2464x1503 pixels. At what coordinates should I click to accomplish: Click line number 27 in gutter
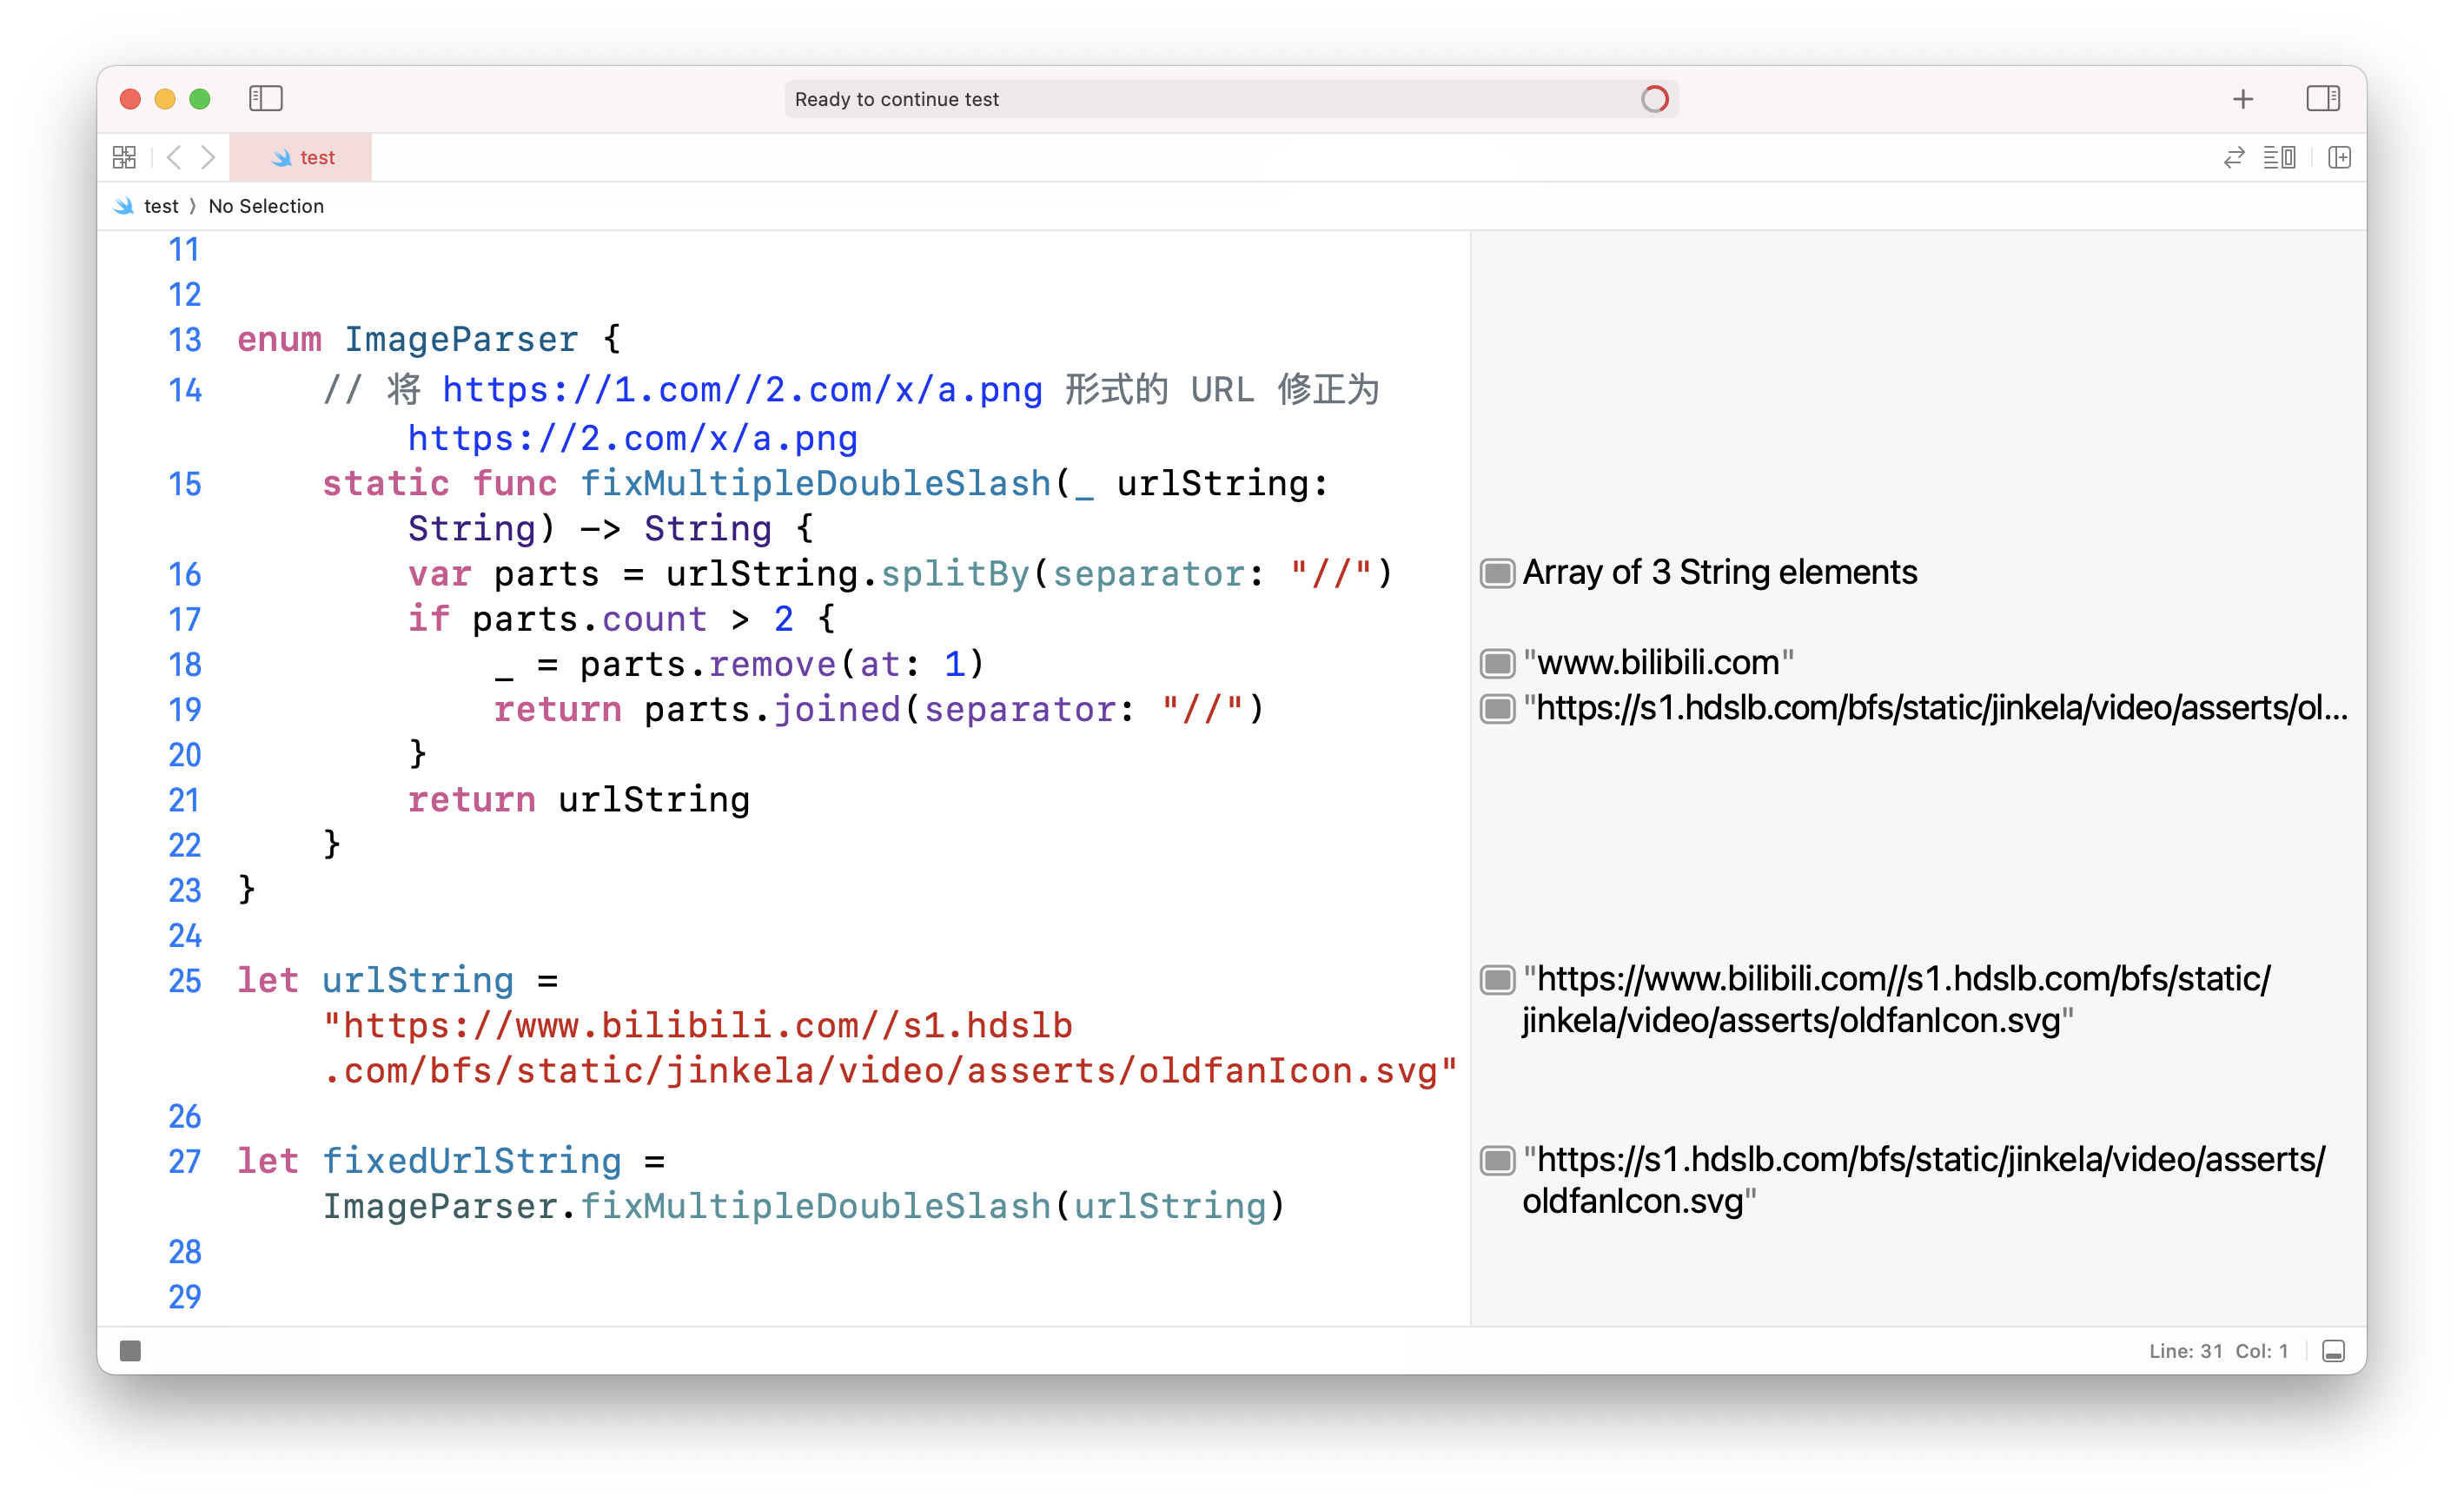click(185, 1161)
